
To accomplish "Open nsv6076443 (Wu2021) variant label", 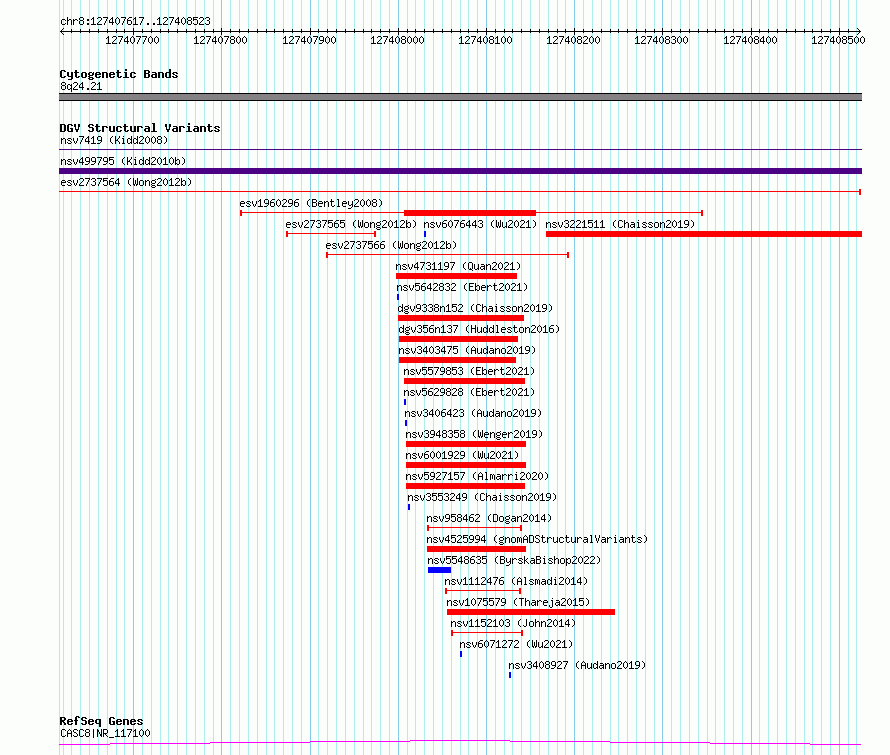I will click(x=480, y=224).
